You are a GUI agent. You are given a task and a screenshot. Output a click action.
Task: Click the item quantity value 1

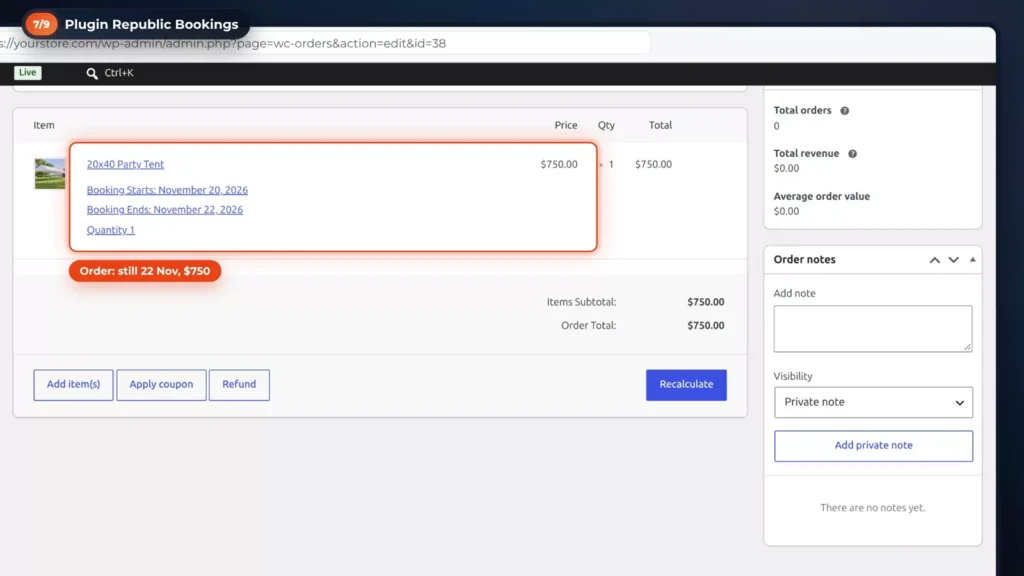(611, 165)
